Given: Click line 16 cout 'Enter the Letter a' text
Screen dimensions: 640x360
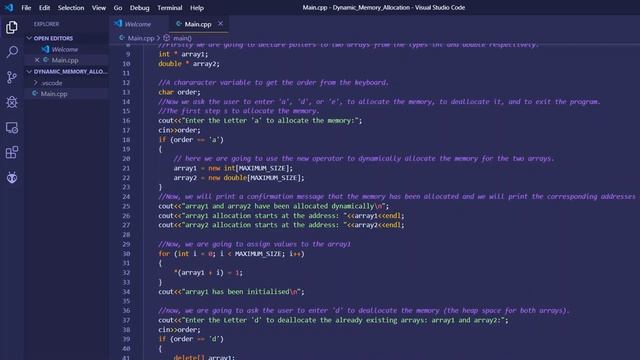Looking at the screenshot, I should tap(260, 121).
